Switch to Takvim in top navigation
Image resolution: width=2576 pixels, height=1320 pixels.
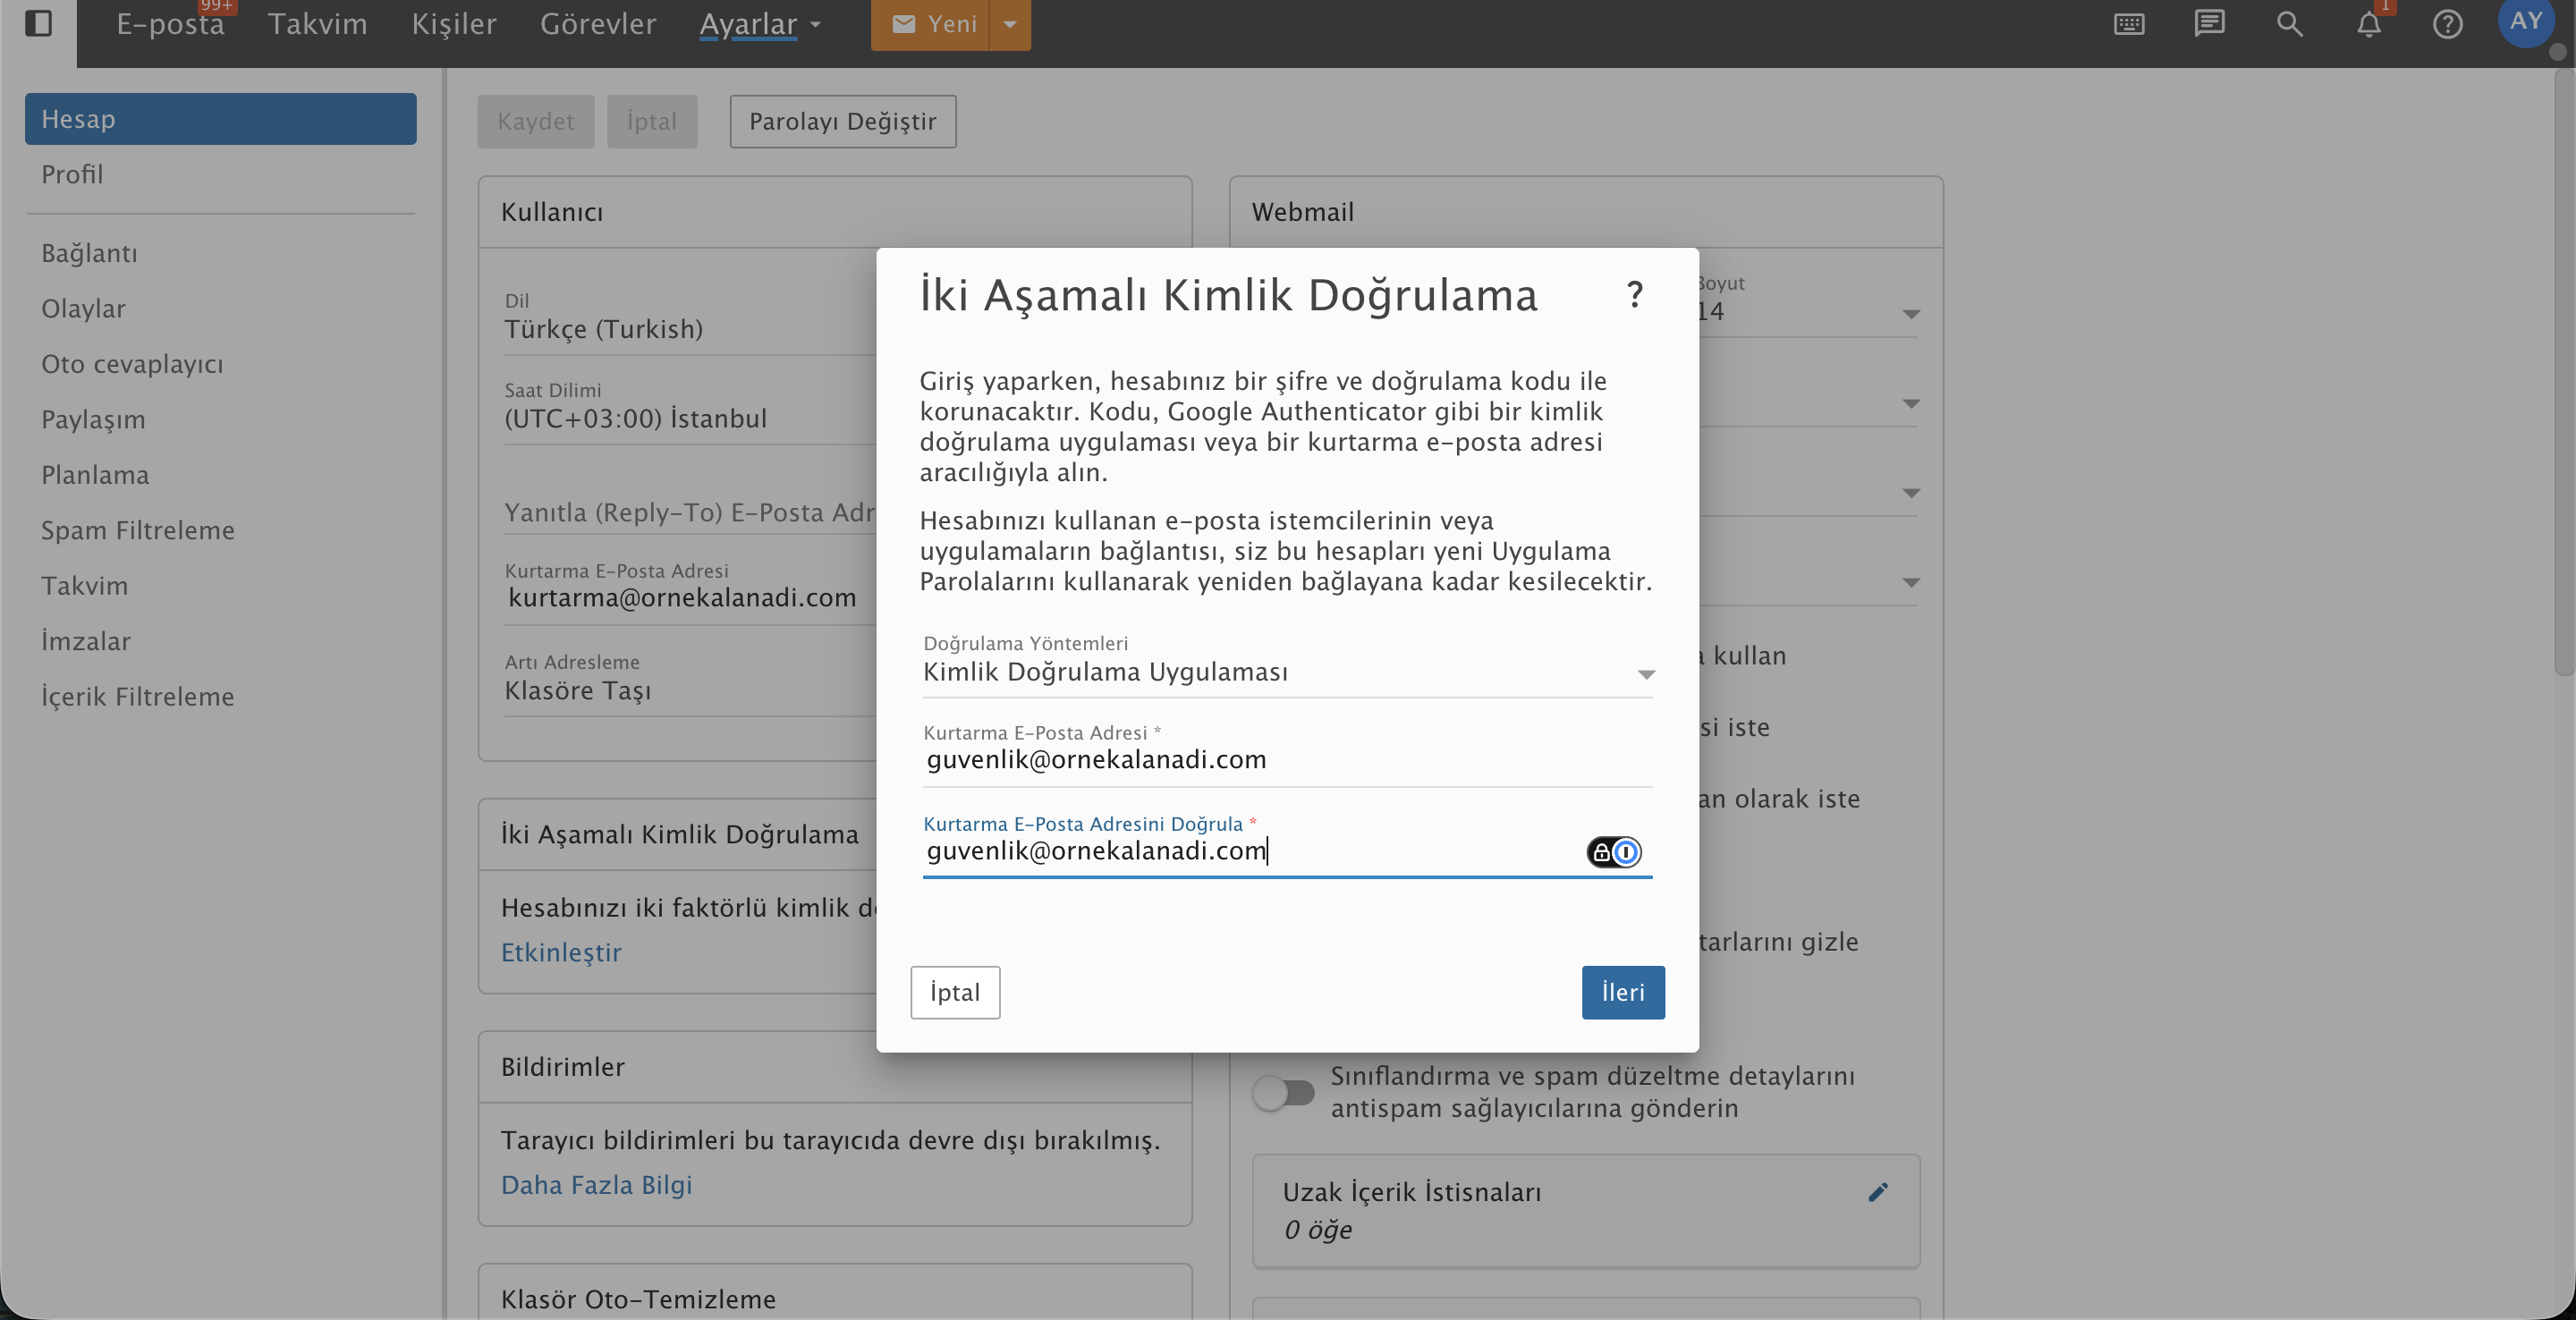(x=317, y=24)
